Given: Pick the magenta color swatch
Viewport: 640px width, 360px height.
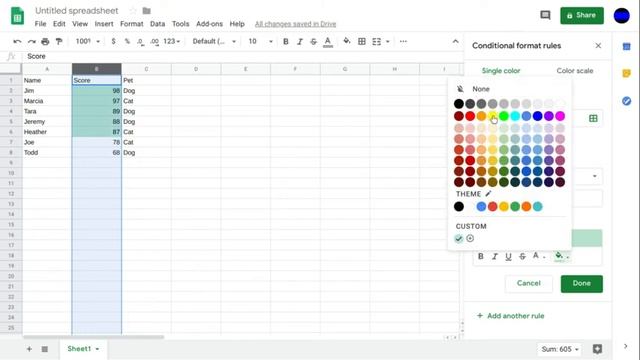Looking at the screenshot, I should pyautogui.click(x=560, y=116).
